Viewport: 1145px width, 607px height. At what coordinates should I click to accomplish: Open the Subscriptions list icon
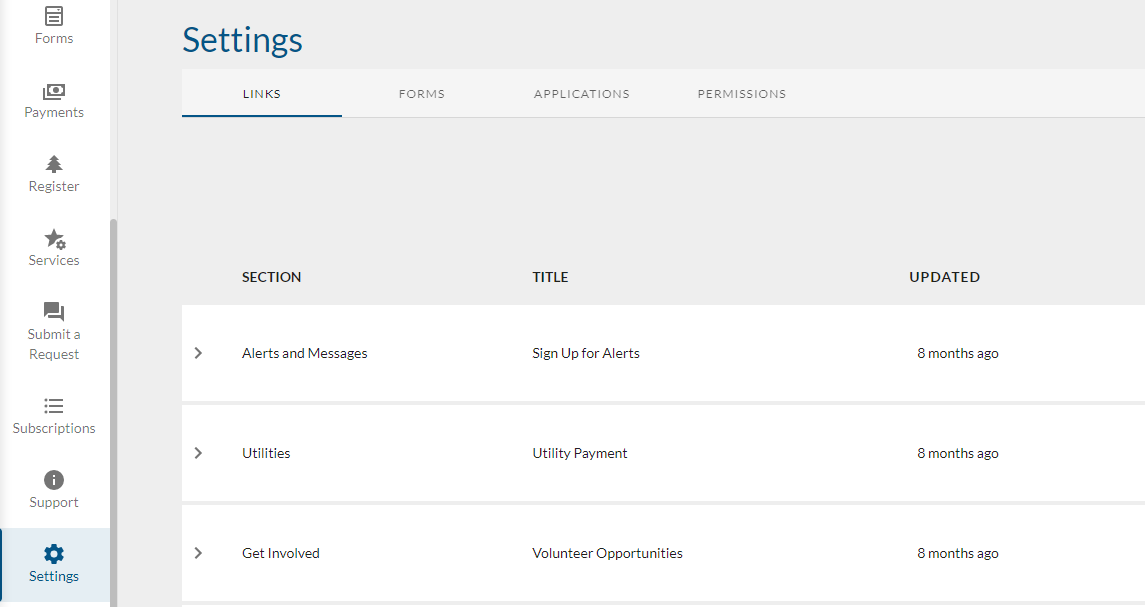pos(54,405)
